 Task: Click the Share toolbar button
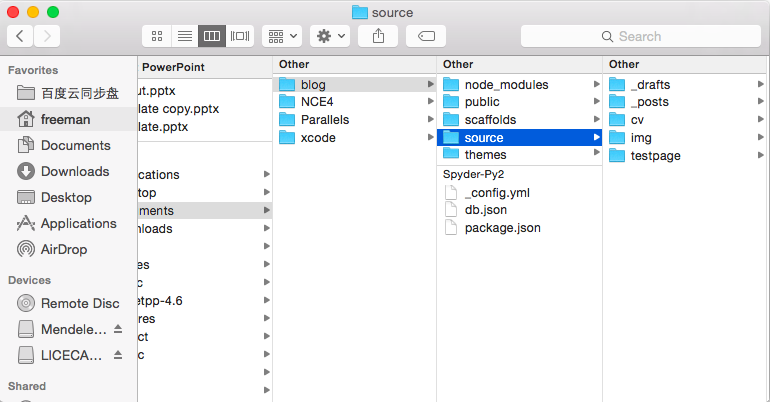pyautogui.click(x=378, y=36)
